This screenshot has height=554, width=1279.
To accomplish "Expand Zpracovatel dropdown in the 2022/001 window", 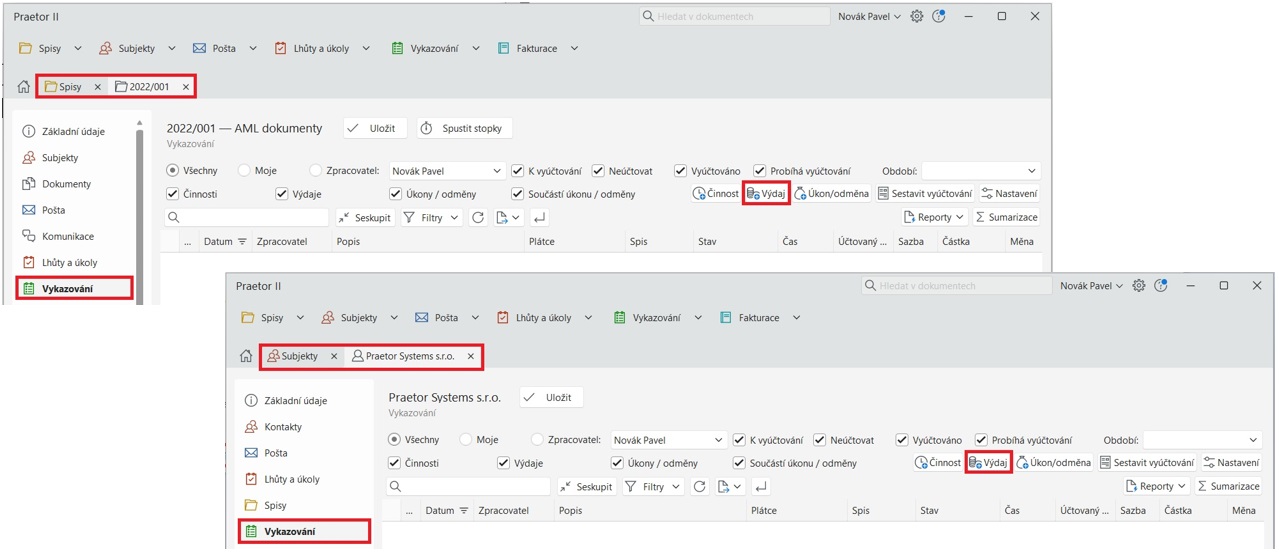I will [x=496, y=171].
